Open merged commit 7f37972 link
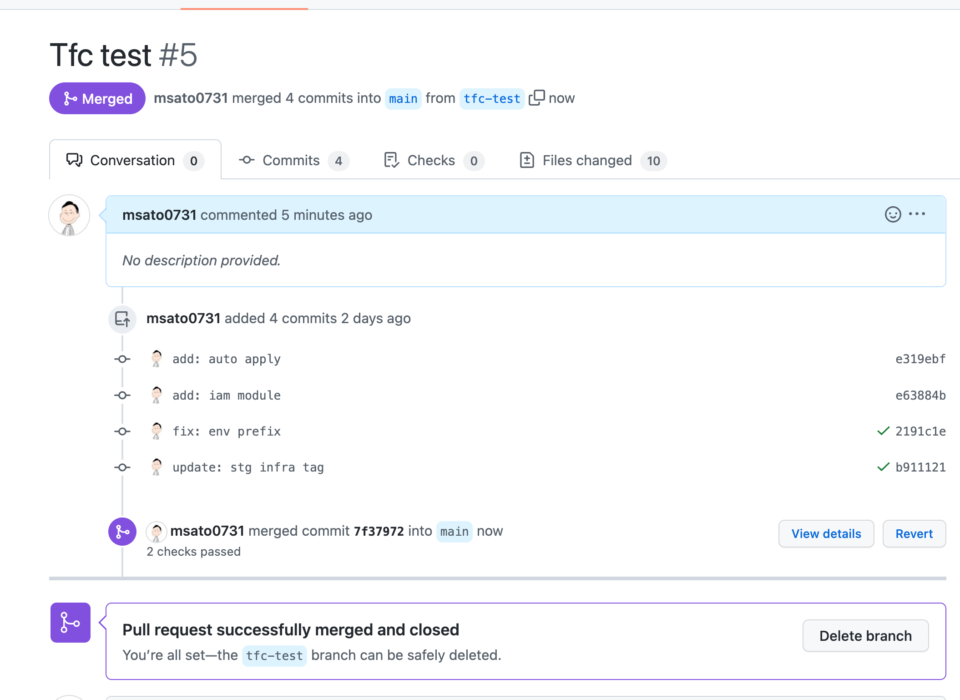The height and width of the screenshot is (700, 960). [378, 531]
